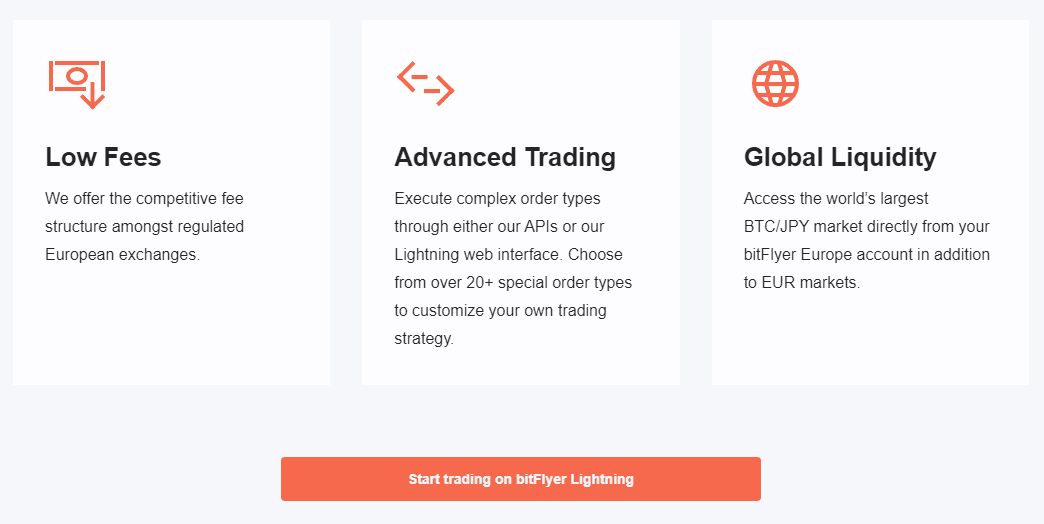Select the Advanced Trading heading
Viewport: 1044px width, 524px height.
505,157
